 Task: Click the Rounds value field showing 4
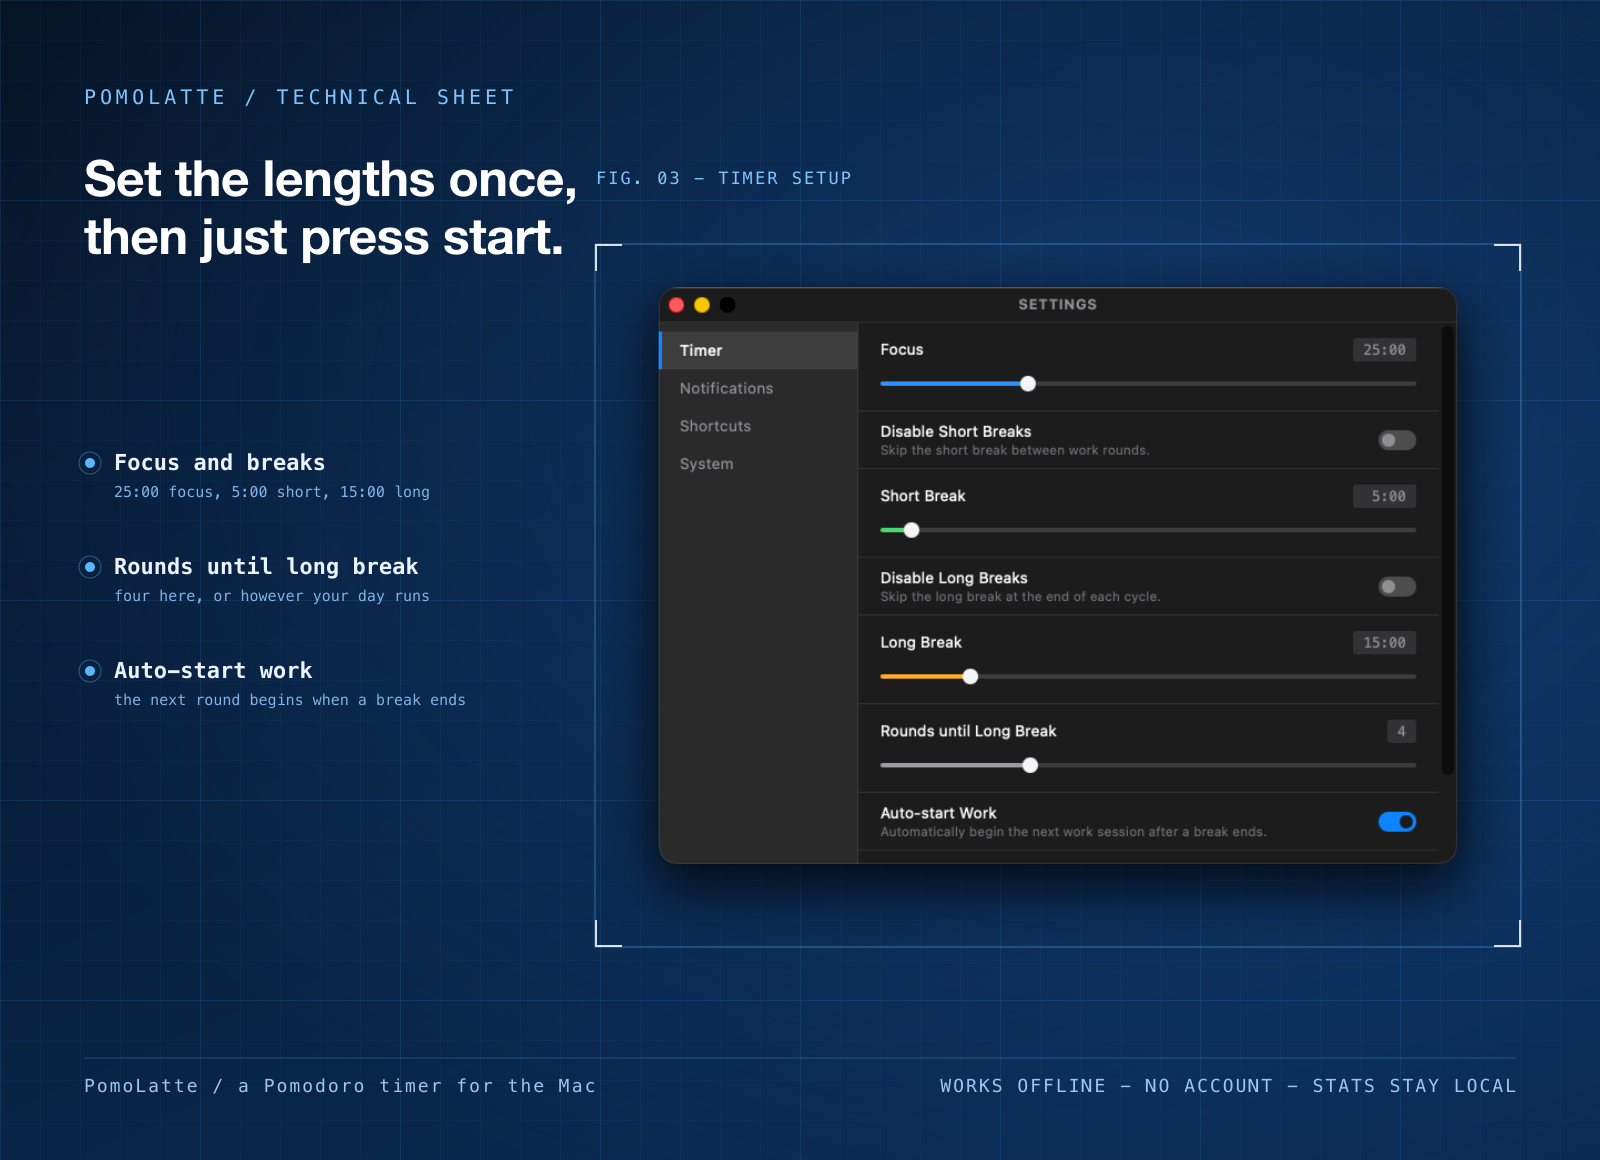1401,732
